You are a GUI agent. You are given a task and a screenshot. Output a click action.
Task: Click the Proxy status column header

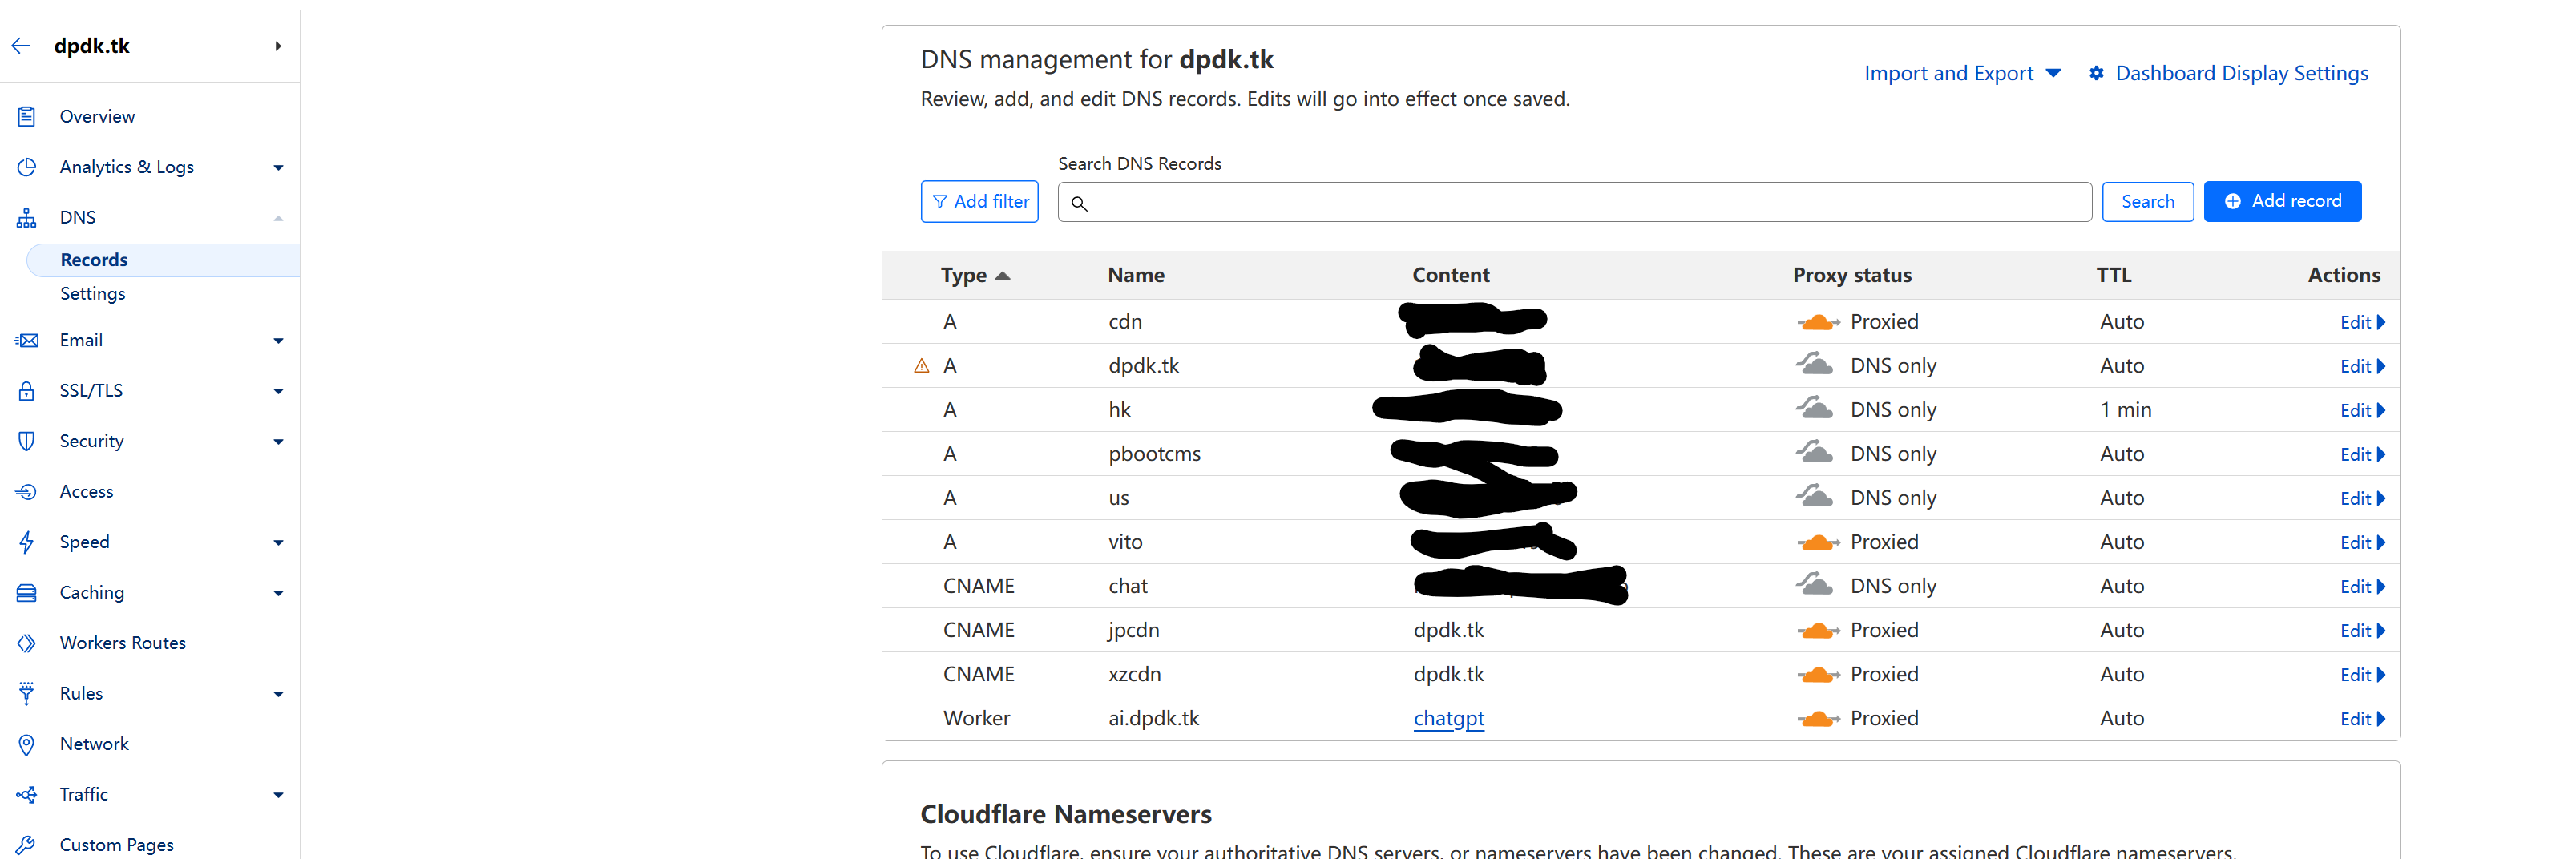(1852, 275)
